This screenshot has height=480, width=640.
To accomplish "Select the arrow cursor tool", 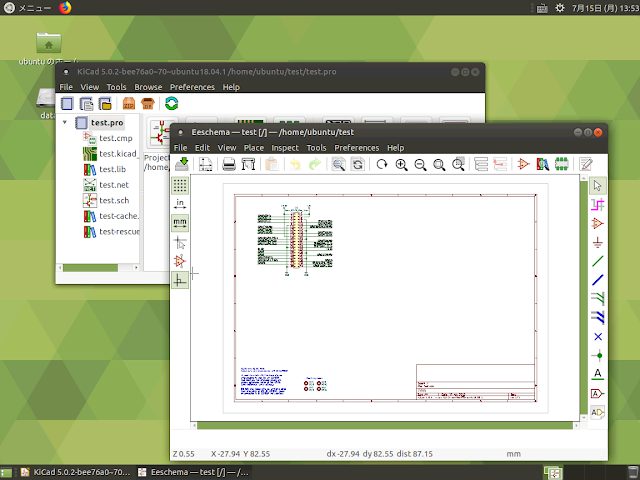I will (x=598, y=186).
